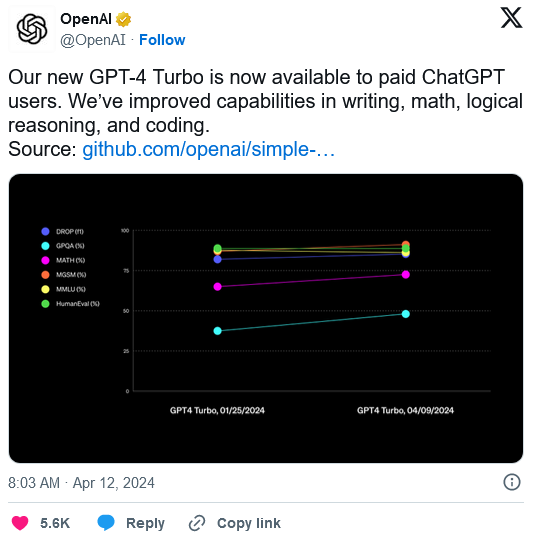This screenshot has width=533, height=541.
Task: Open the github.com/openai/simple source link
Action: [x=208, y=149]
